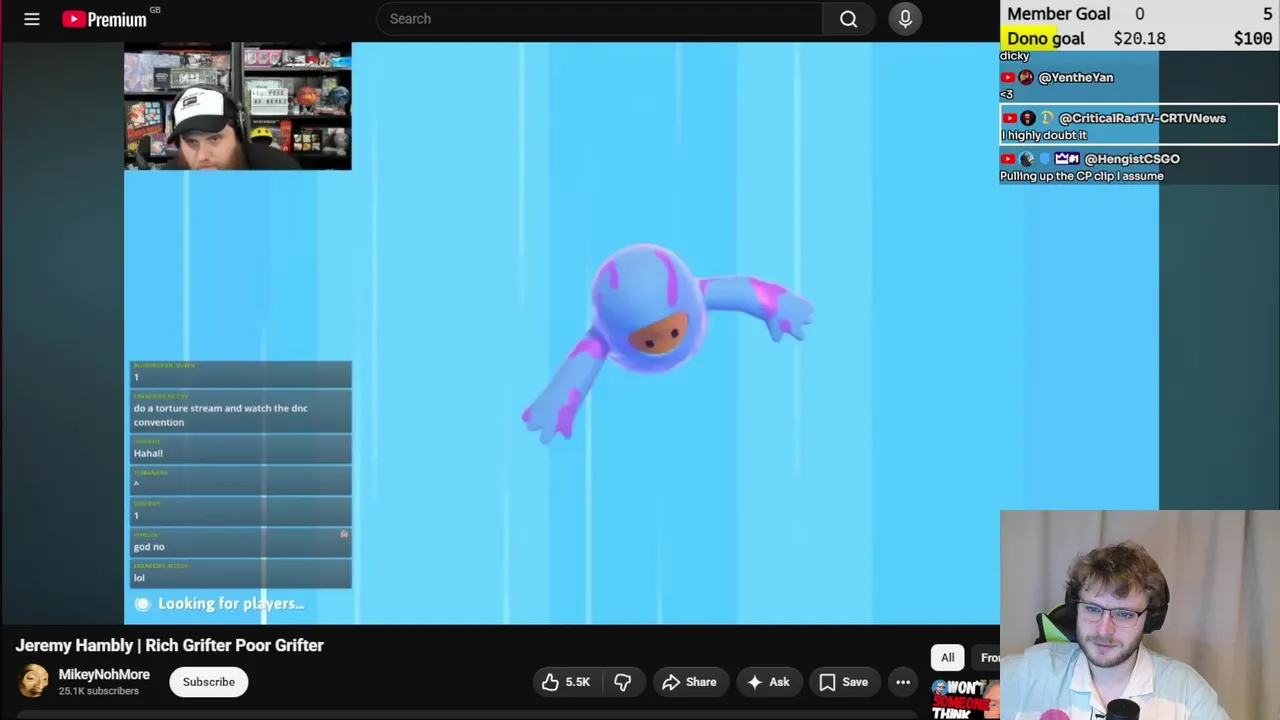
Task: Open the YouTube hamburger guide menu
Action: point(32,19)
